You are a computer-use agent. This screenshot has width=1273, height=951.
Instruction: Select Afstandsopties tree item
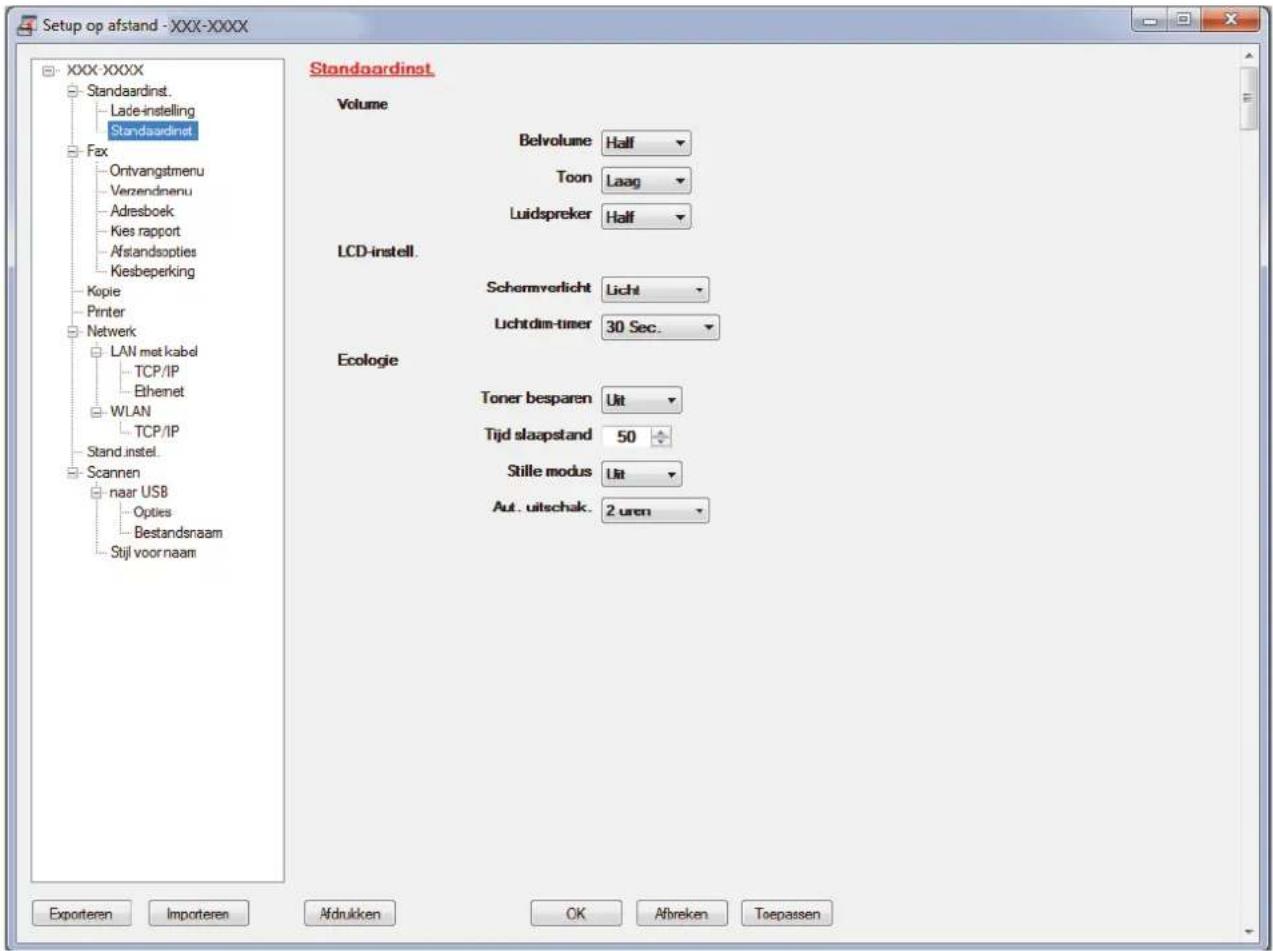pyautogui.click(x=153, y=251)
